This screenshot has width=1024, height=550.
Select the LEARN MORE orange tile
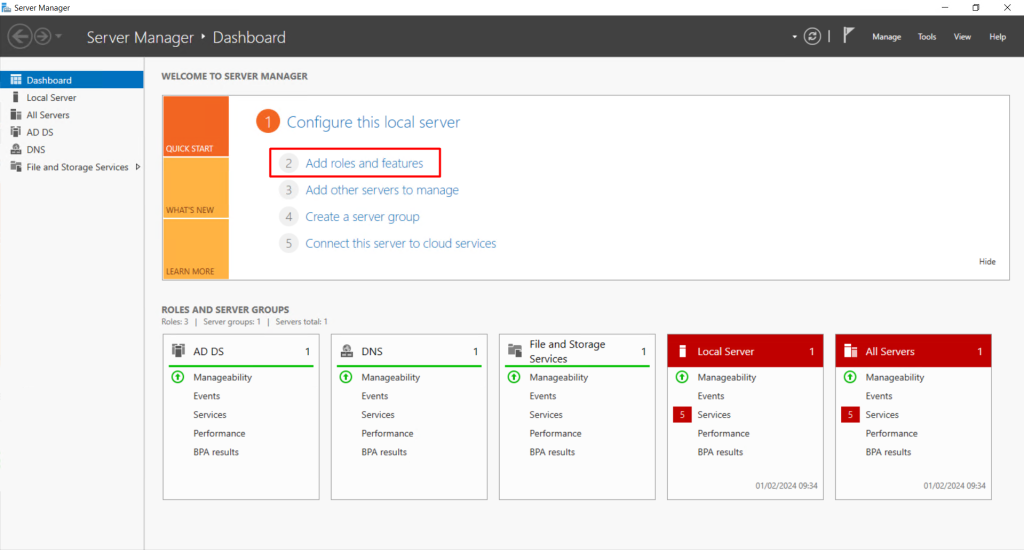(196, 249)
